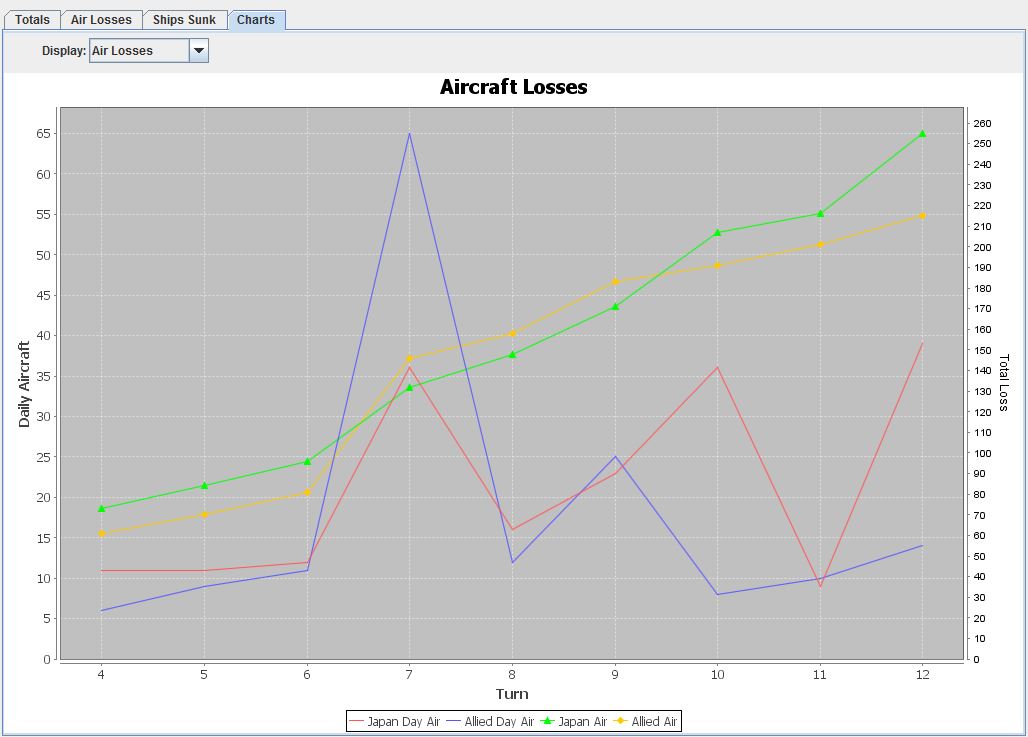Click the yellow diamond legend marker
Screen dimensions: 1028x737
click(620, 721)
